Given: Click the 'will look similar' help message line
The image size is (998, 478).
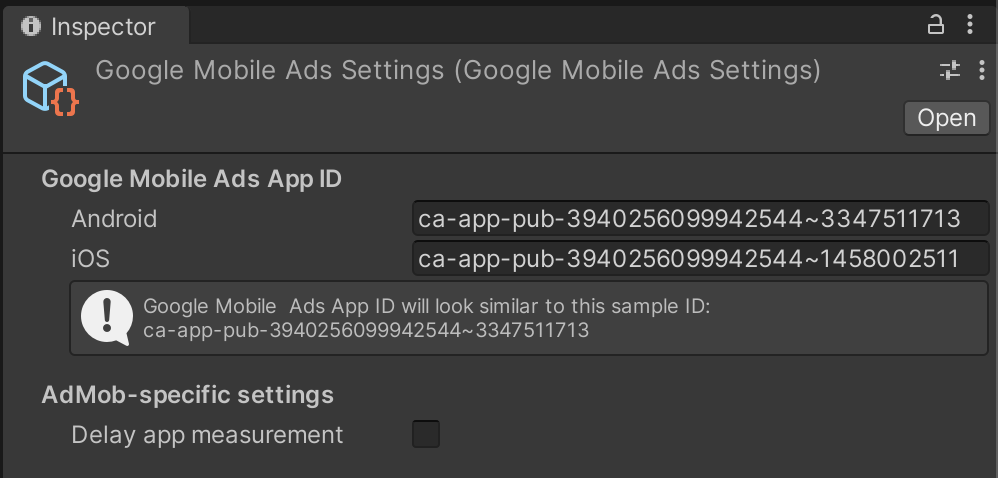Looking at the screenshot, I should tap(426, 307).
